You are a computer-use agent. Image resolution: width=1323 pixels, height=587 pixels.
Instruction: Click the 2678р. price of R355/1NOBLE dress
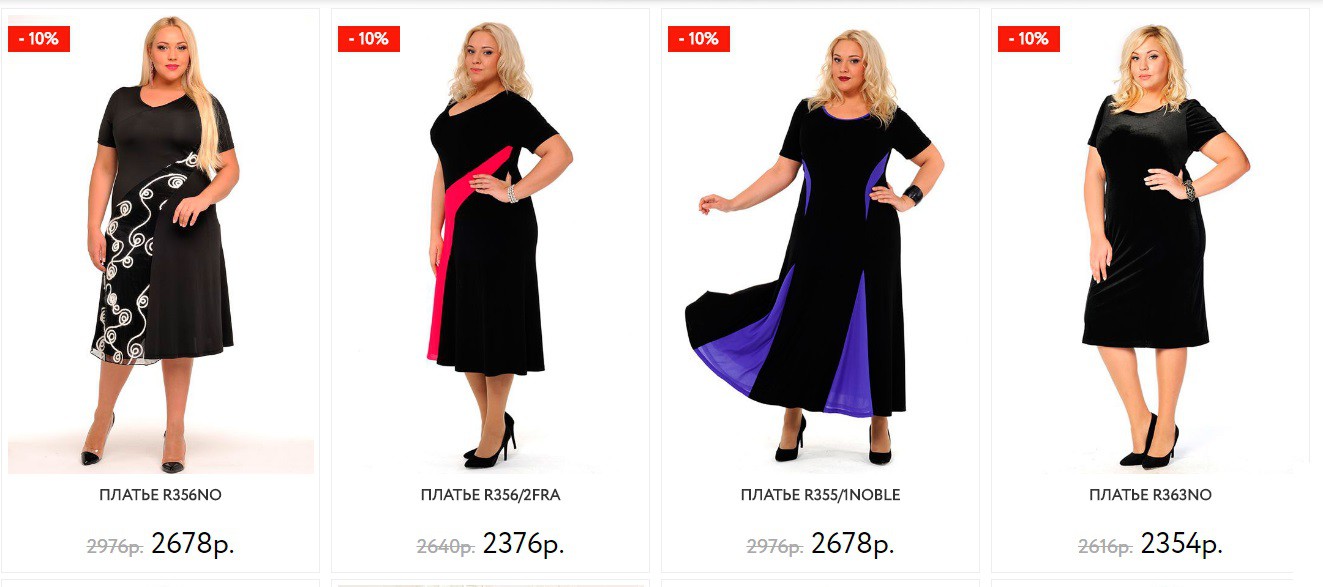click(x=853, y=544)
